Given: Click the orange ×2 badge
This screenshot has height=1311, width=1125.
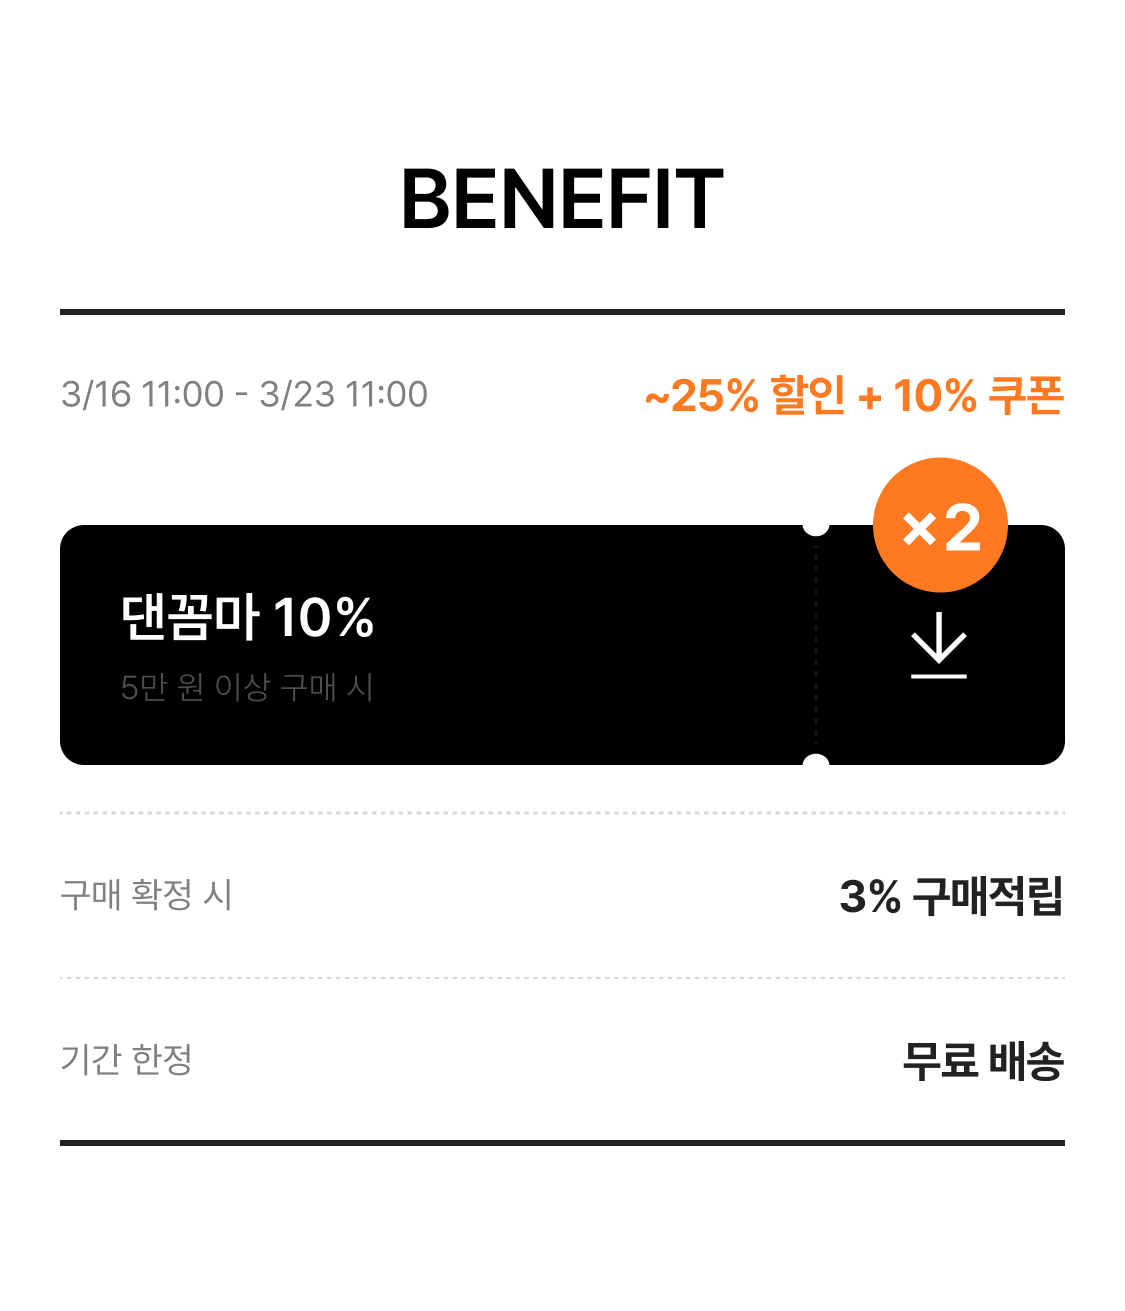Looking at the screenshot, I should [940, 526].
